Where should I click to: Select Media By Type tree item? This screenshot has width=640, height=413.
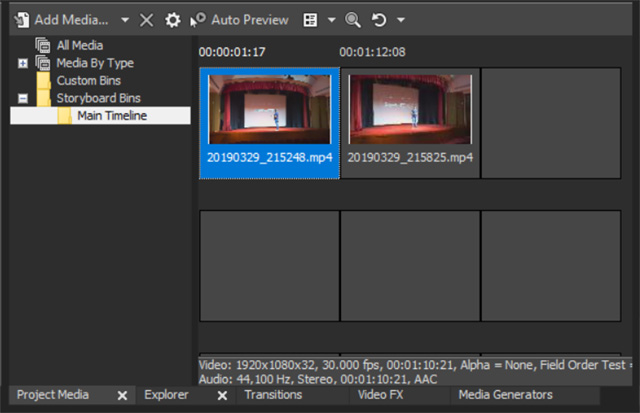tap(95, 63)
